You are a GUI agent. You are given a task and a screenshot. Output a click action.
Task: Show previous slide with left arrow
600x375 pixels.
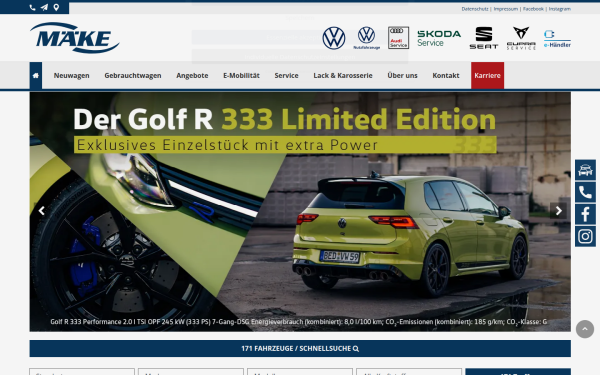click(x=42, y=211)
